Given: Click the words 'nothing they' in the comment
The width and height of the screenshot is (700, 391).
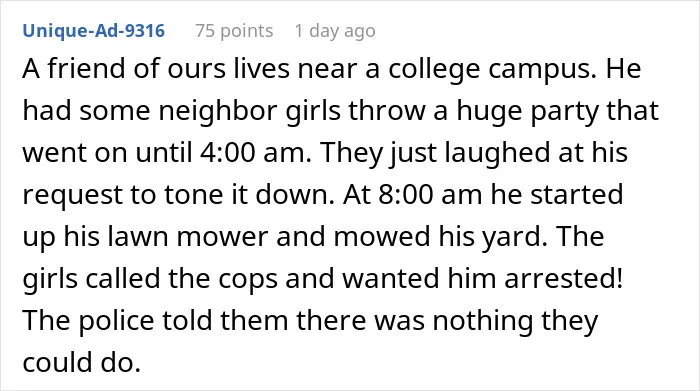Looking at the screenshot, I should tap(516, 321).
